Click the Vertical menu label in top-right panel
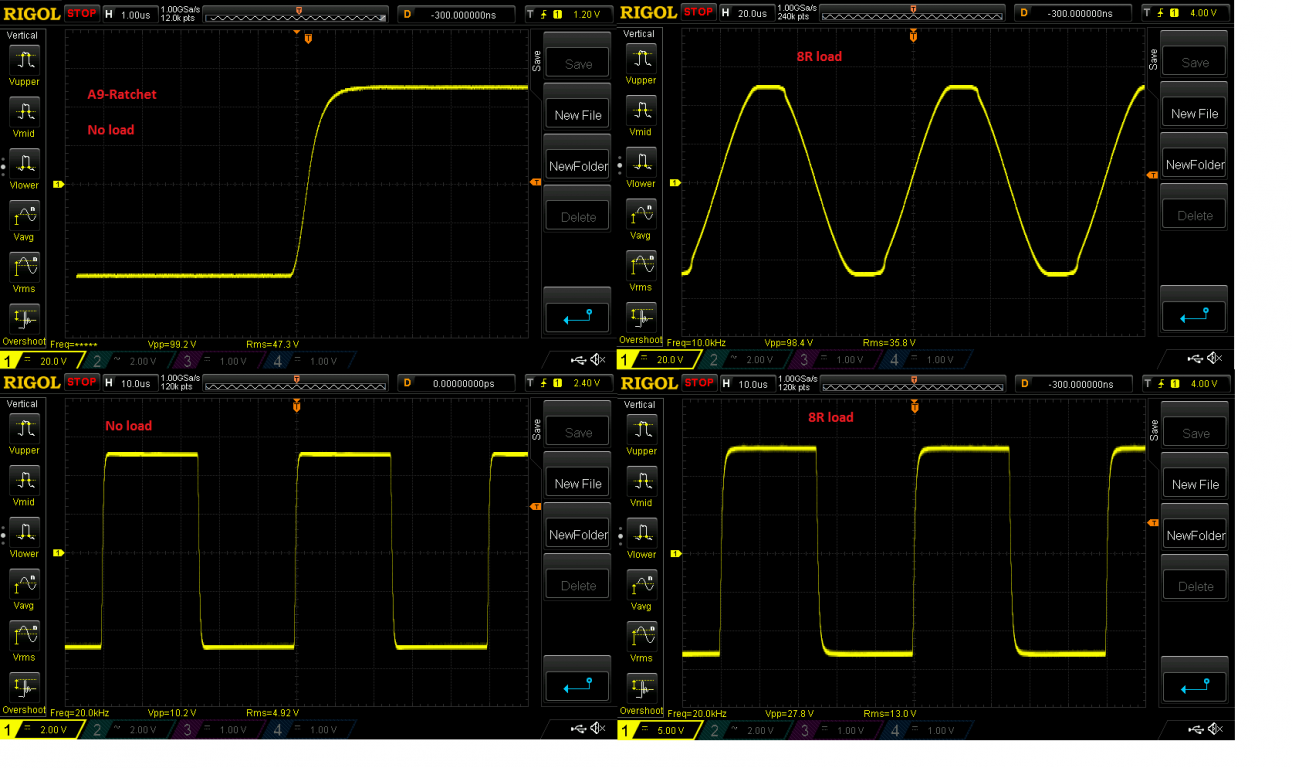This screenshot has width=1292, height=768. 639,34
